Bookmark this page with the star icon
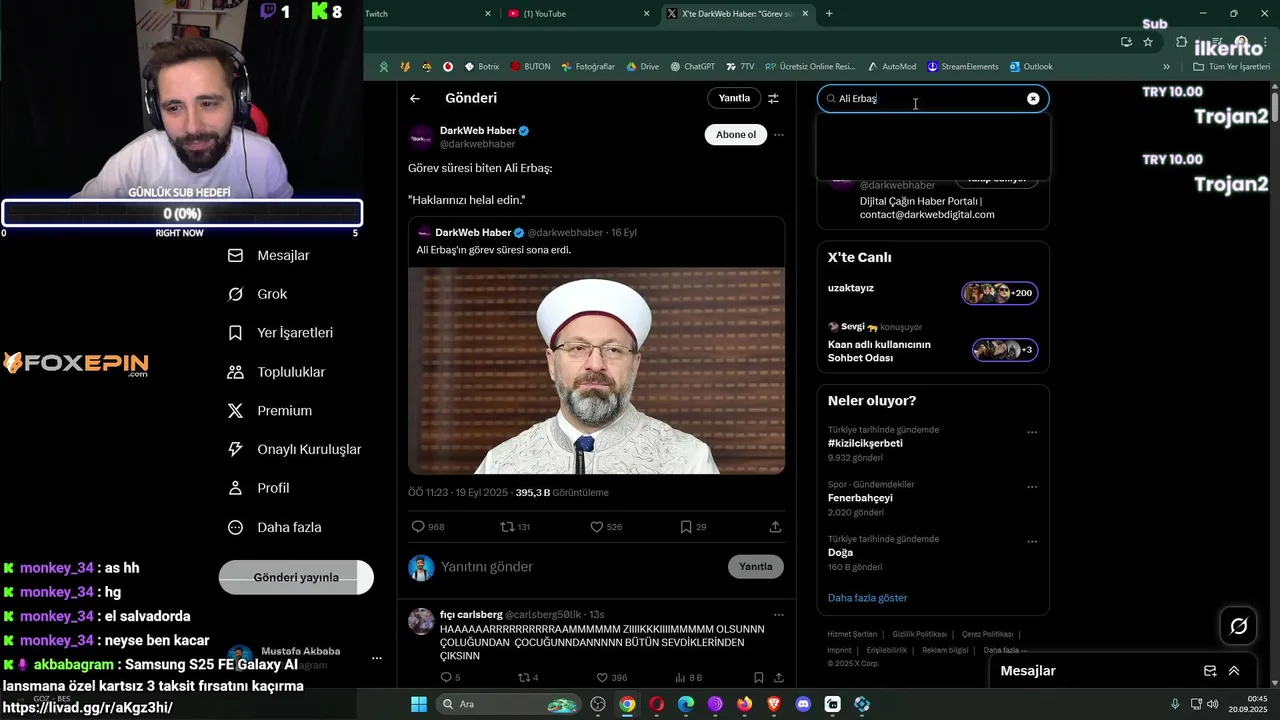 [x=1148, y=42]
